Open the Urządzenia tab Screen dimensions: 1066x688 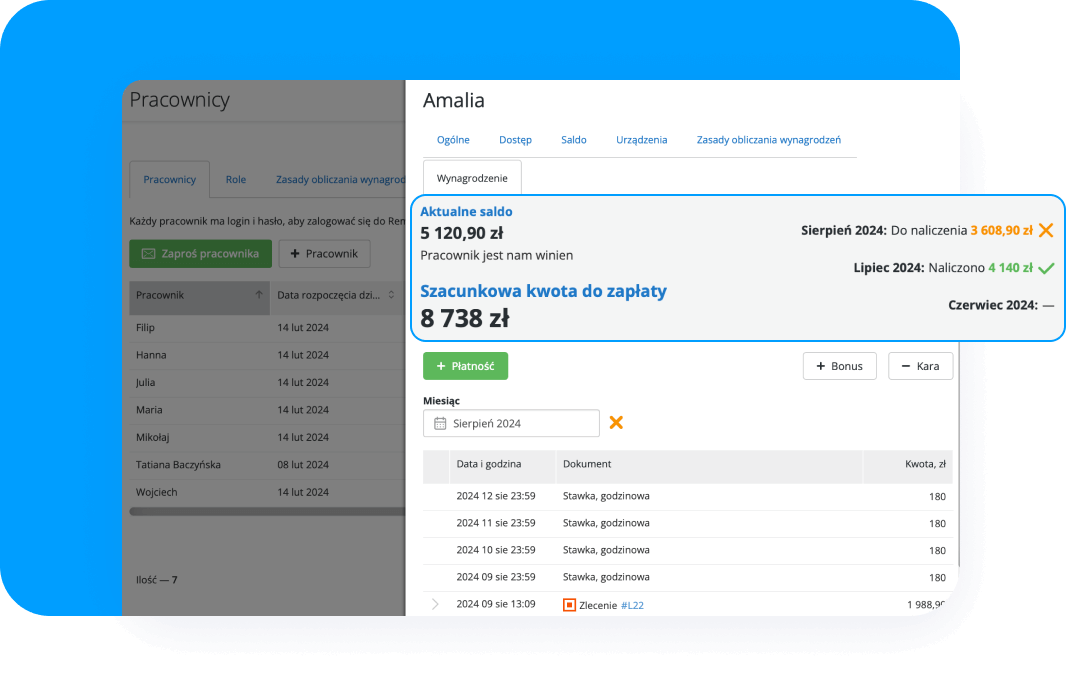(641, 140)
